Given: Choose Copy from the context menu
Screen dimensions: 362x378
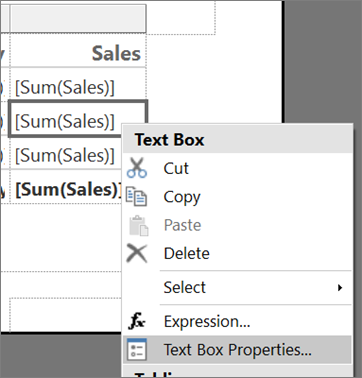Looking at the screenshot, I should 238,197.
